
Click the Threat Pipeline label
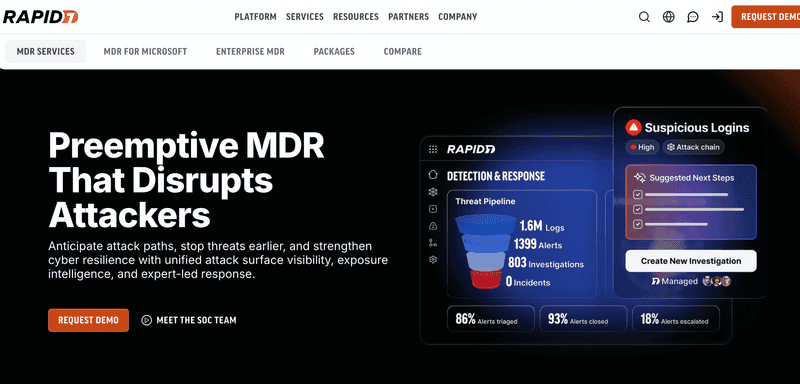[x=485, y=201]
